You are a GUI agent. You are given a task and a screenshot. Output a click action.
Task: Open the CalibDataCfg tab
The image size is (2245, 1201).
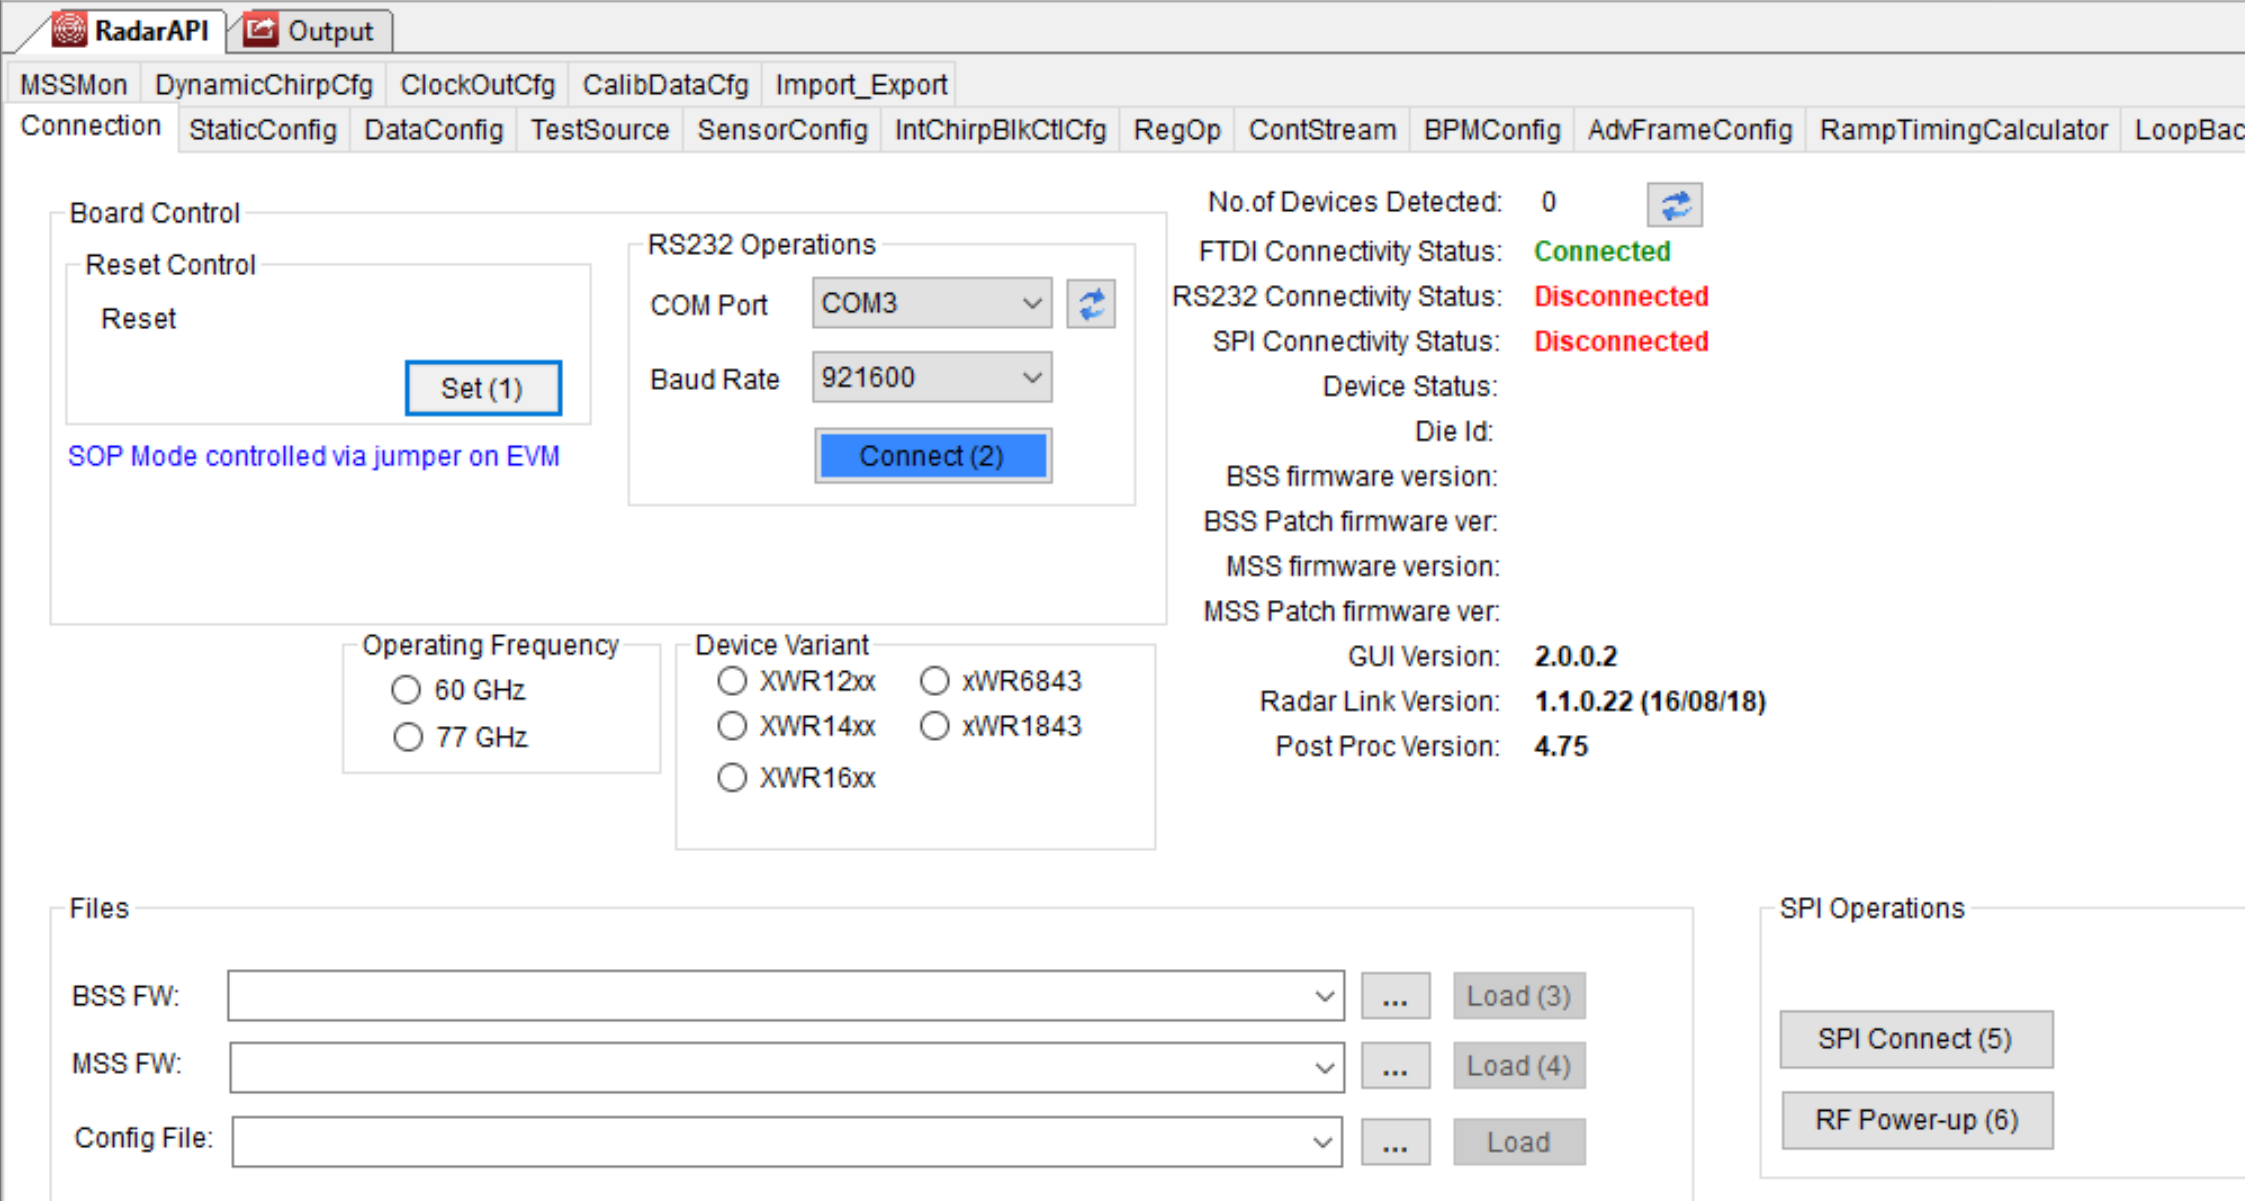point(665,84)
